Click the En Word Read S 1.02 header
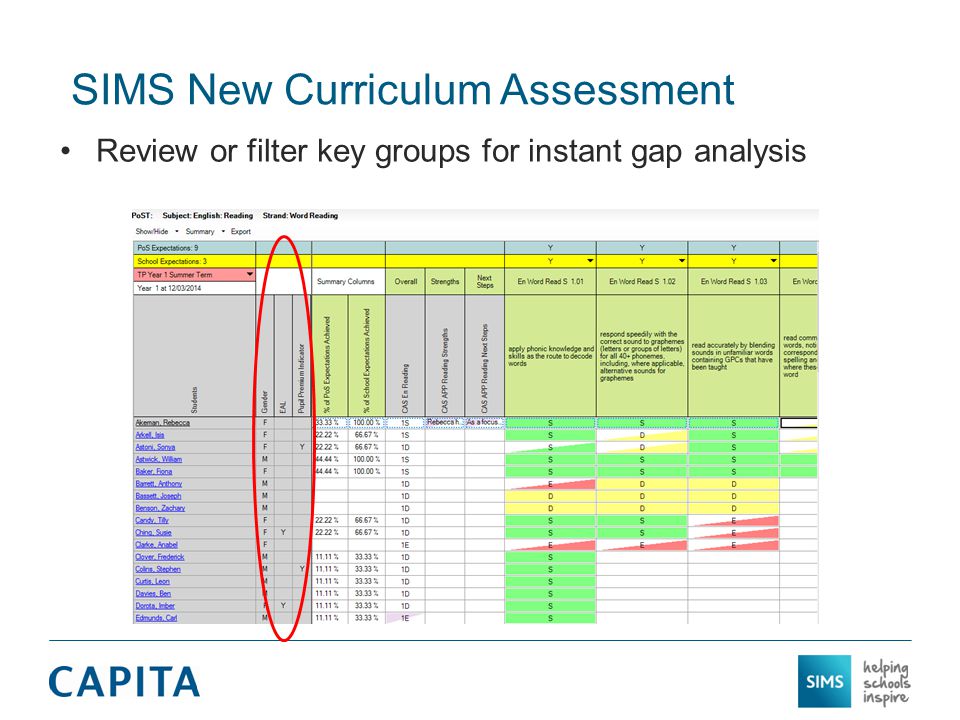 click(642, 282)
